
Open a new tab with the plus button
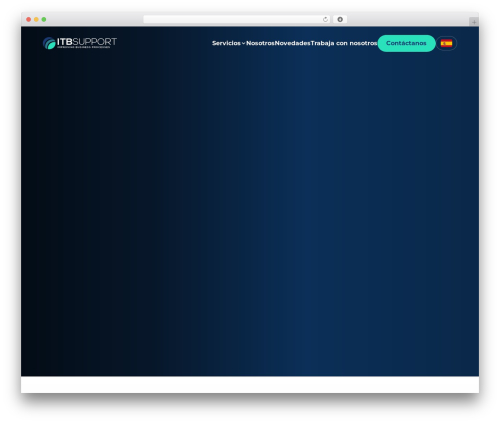point(474,22)
